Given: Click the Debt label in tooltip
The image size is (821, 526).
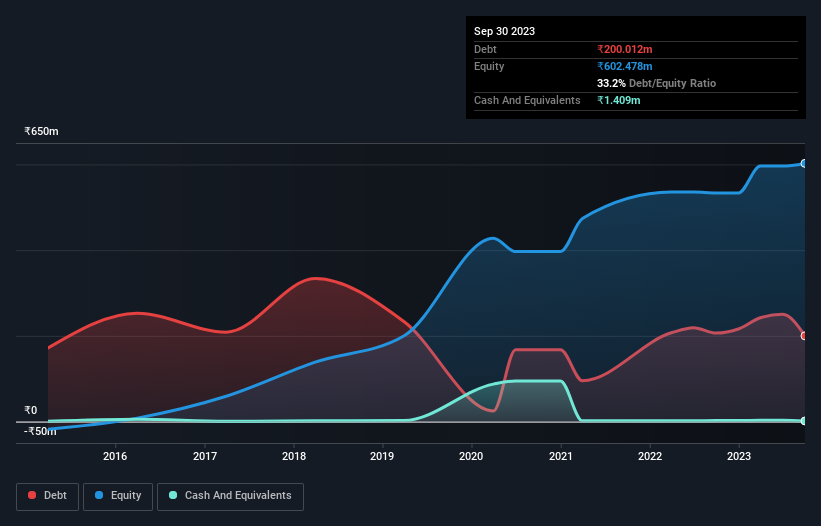Looking at the screenshot, I should [x=485, y=49].
